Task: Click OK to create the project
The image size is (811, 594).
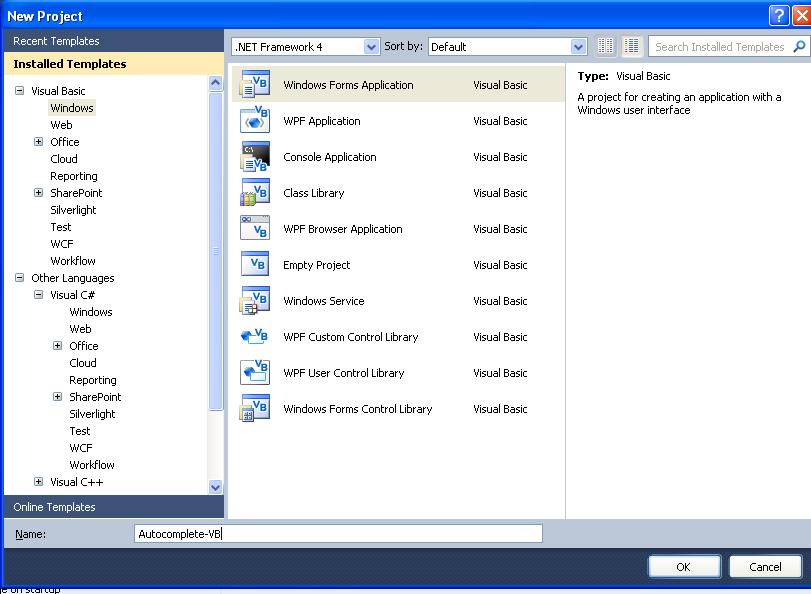Action: point(684,567)
